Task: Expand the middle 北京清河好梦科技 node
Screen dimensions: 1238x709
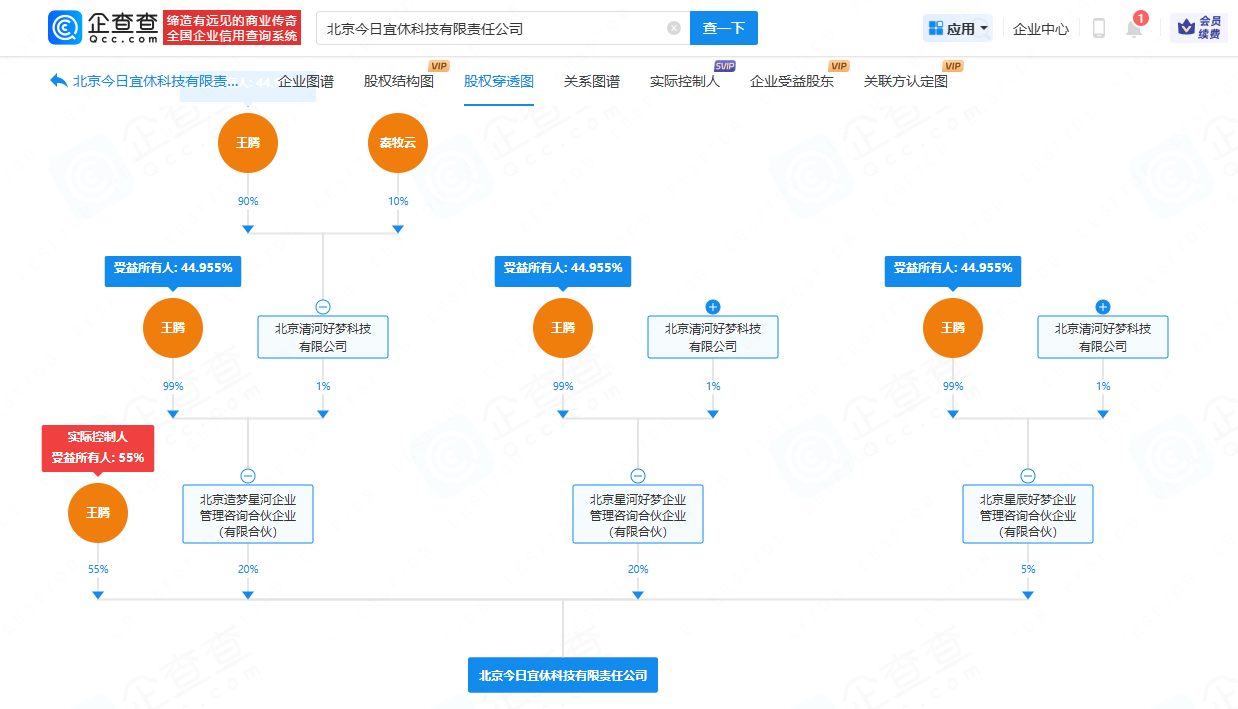Action: [713, 307]
